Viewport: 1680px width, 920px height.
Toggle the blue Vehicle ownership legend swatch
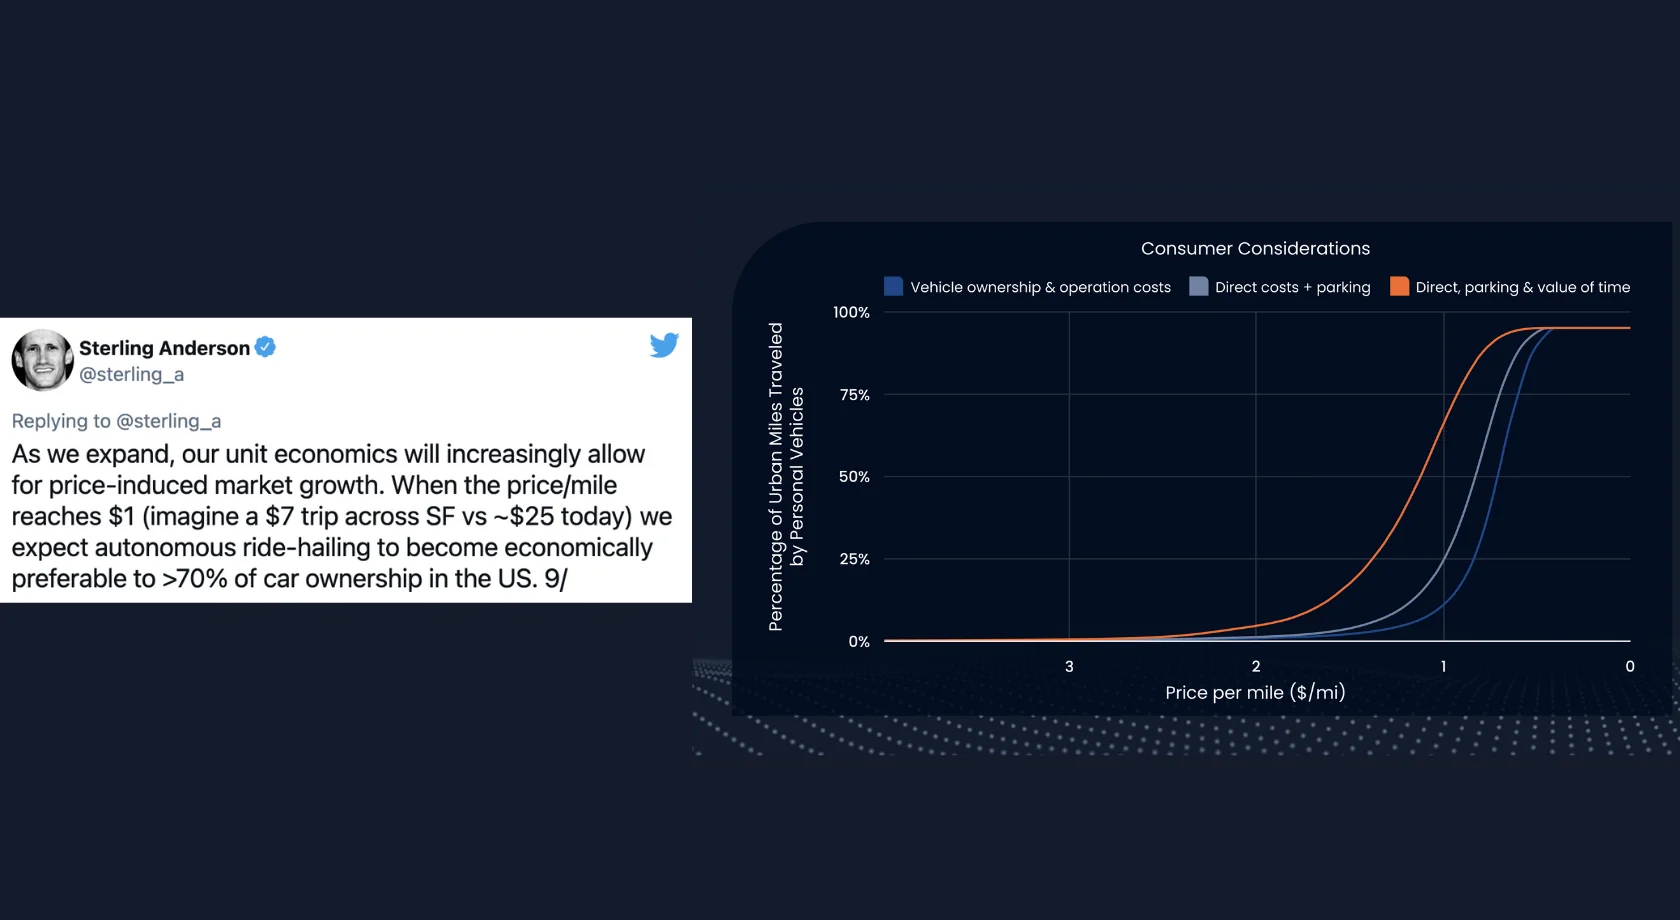[x=894, y=286]
